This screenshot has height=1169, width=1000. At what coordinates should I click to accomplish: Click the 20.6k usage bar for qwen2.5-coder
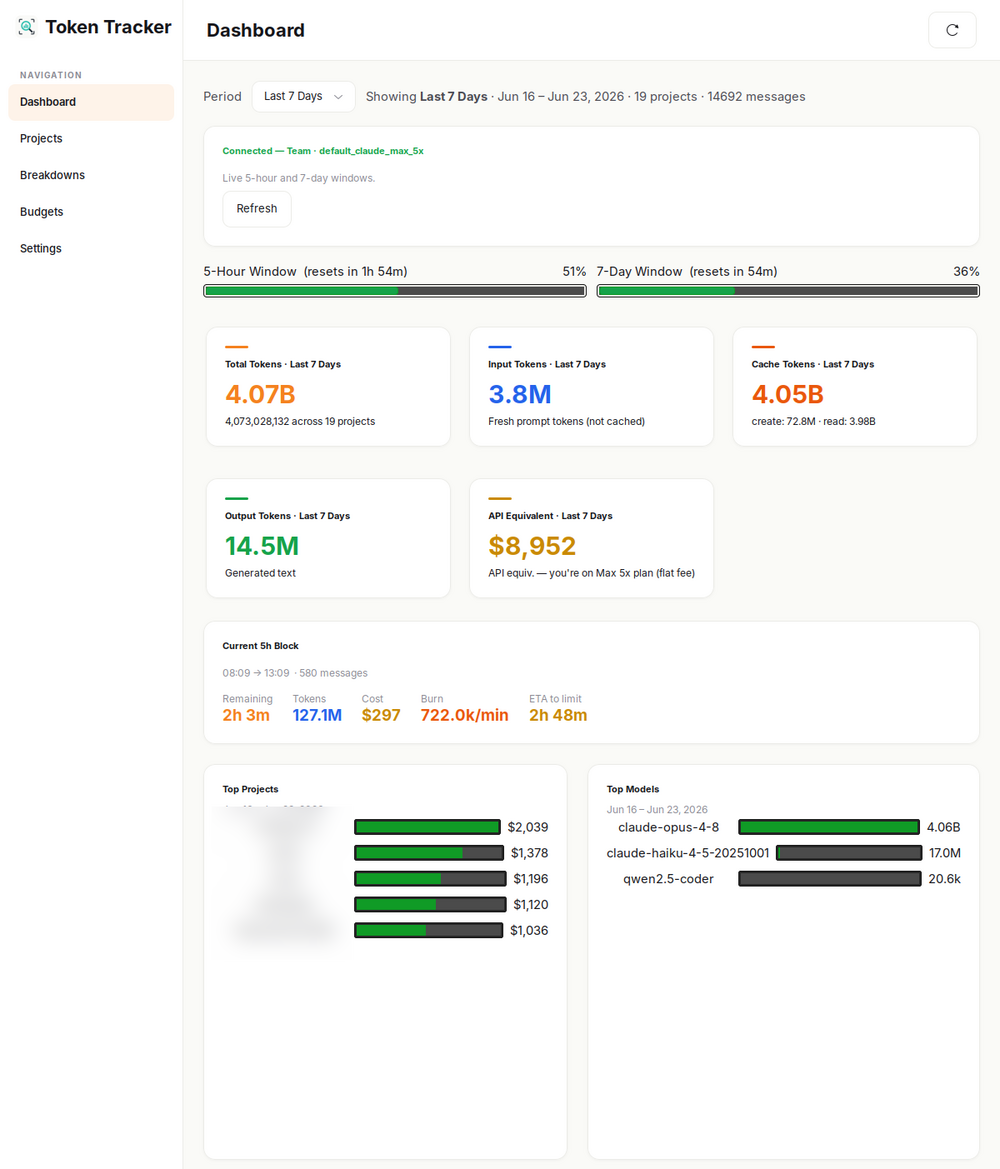[x=829, y=878]
